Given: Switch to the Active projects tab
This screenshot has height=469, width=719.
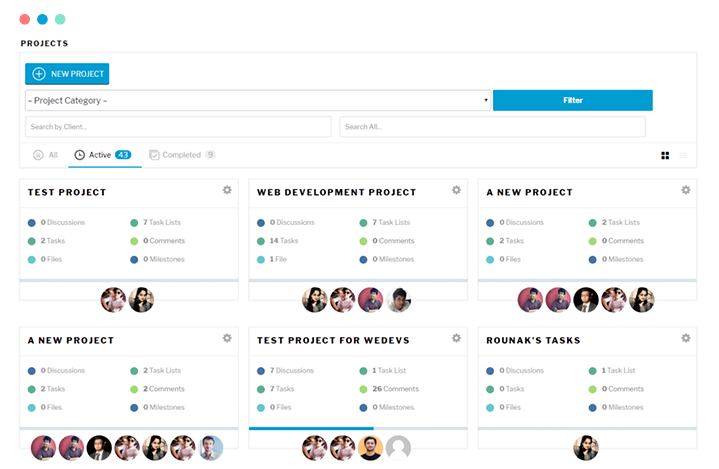Looking at the screenshot, I should [103, 155].
